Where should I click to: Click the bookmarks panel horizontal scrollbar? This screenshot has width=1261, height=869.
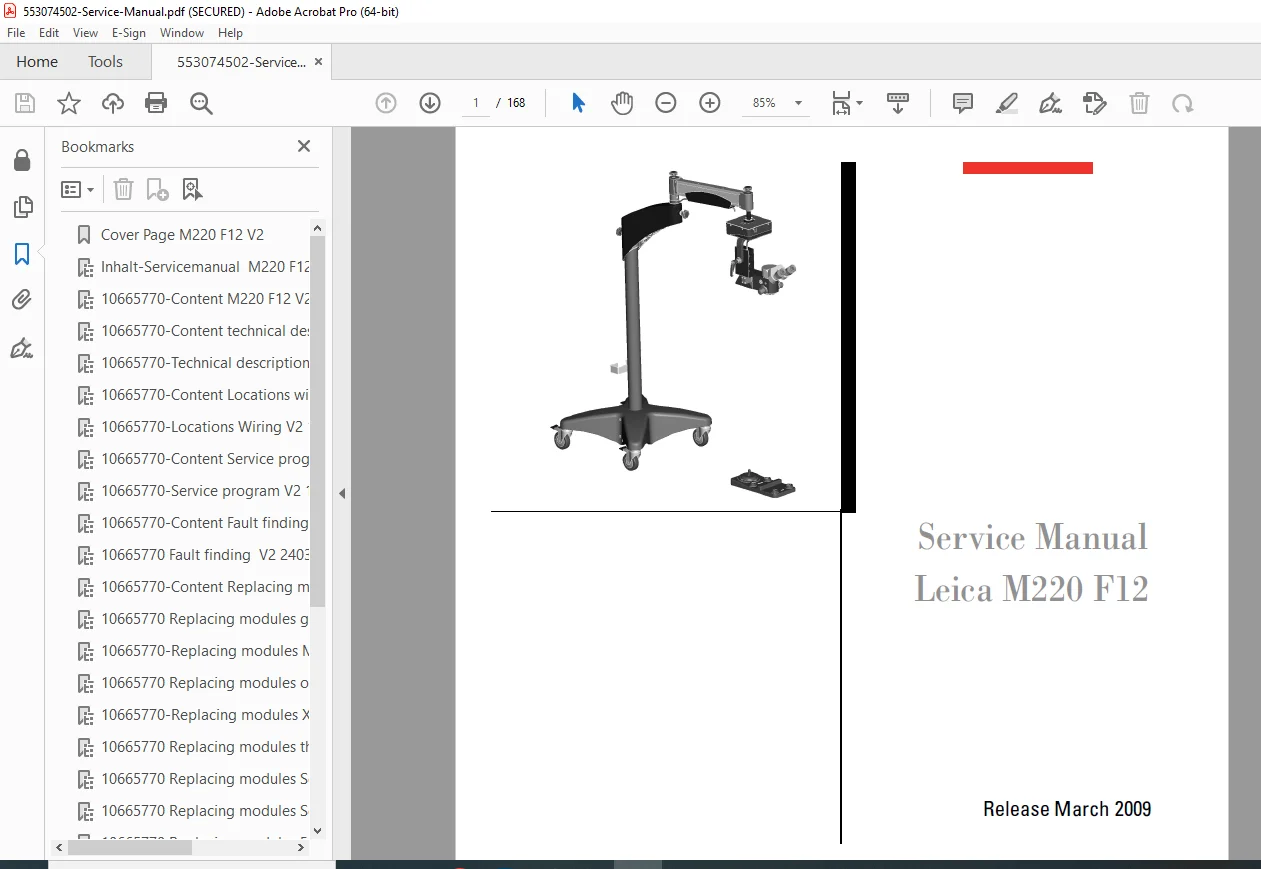point(130,847)
